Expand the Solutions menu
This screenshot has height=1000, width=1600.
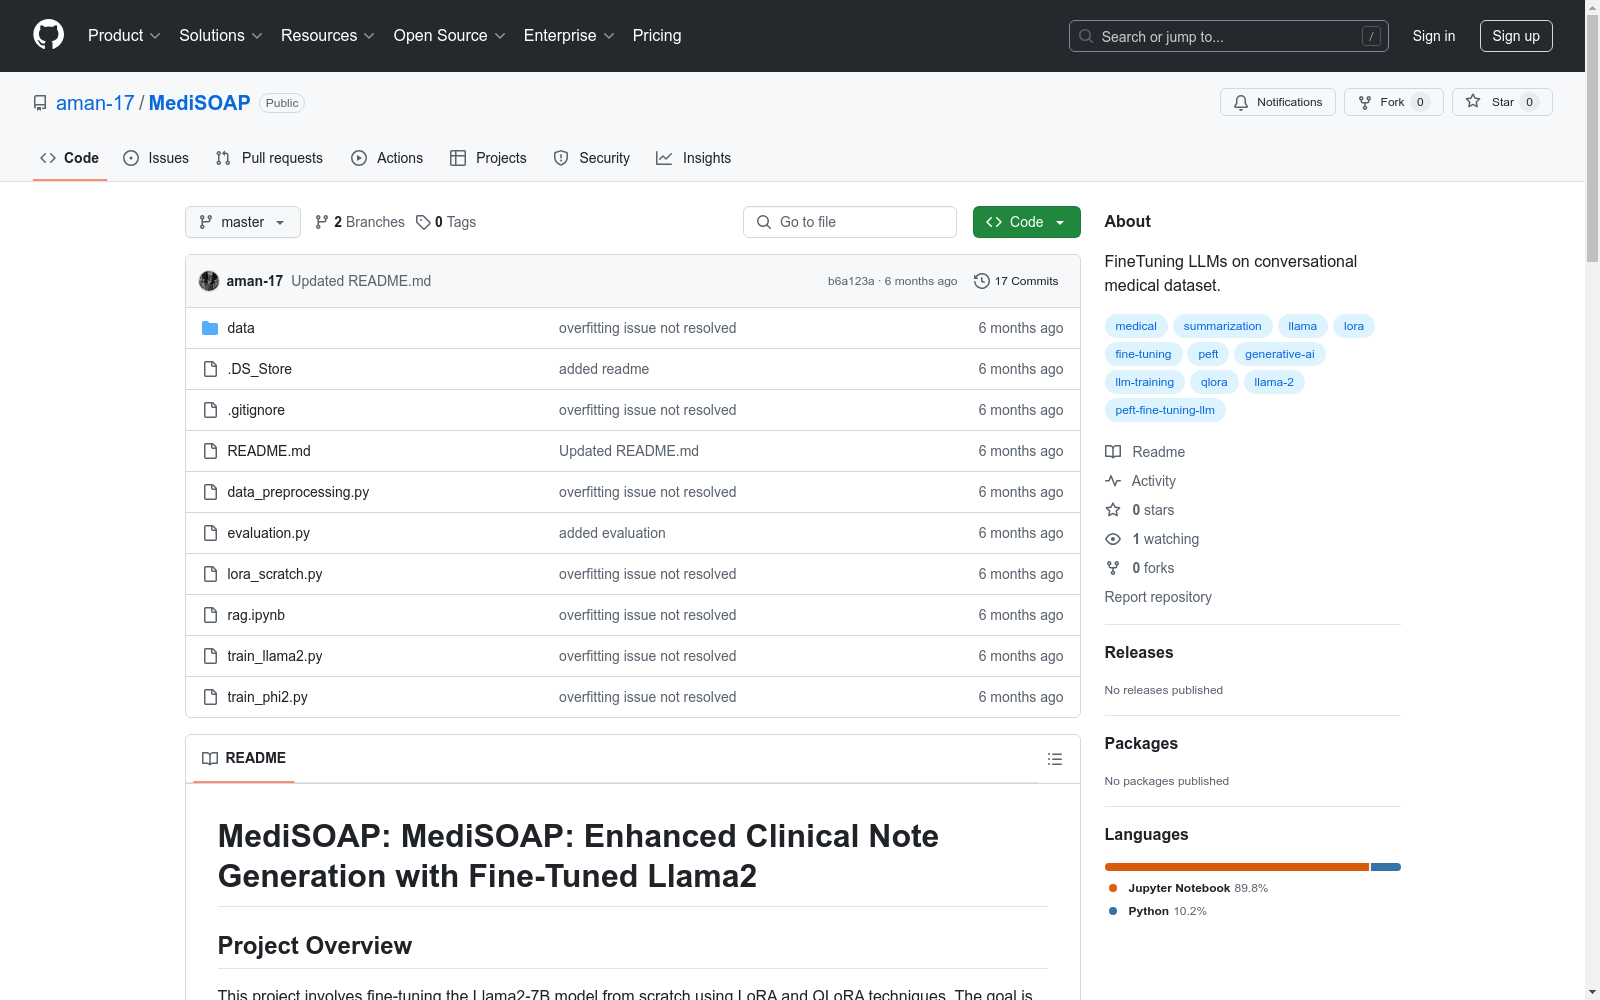tap(221, 35)
